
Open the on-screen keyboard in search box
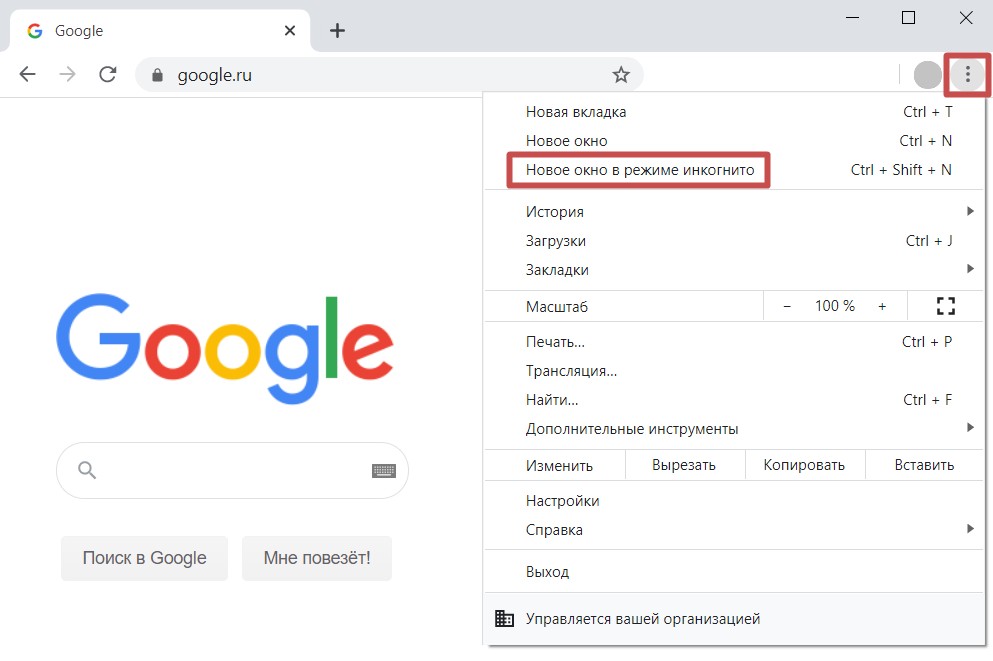point(384,471)
